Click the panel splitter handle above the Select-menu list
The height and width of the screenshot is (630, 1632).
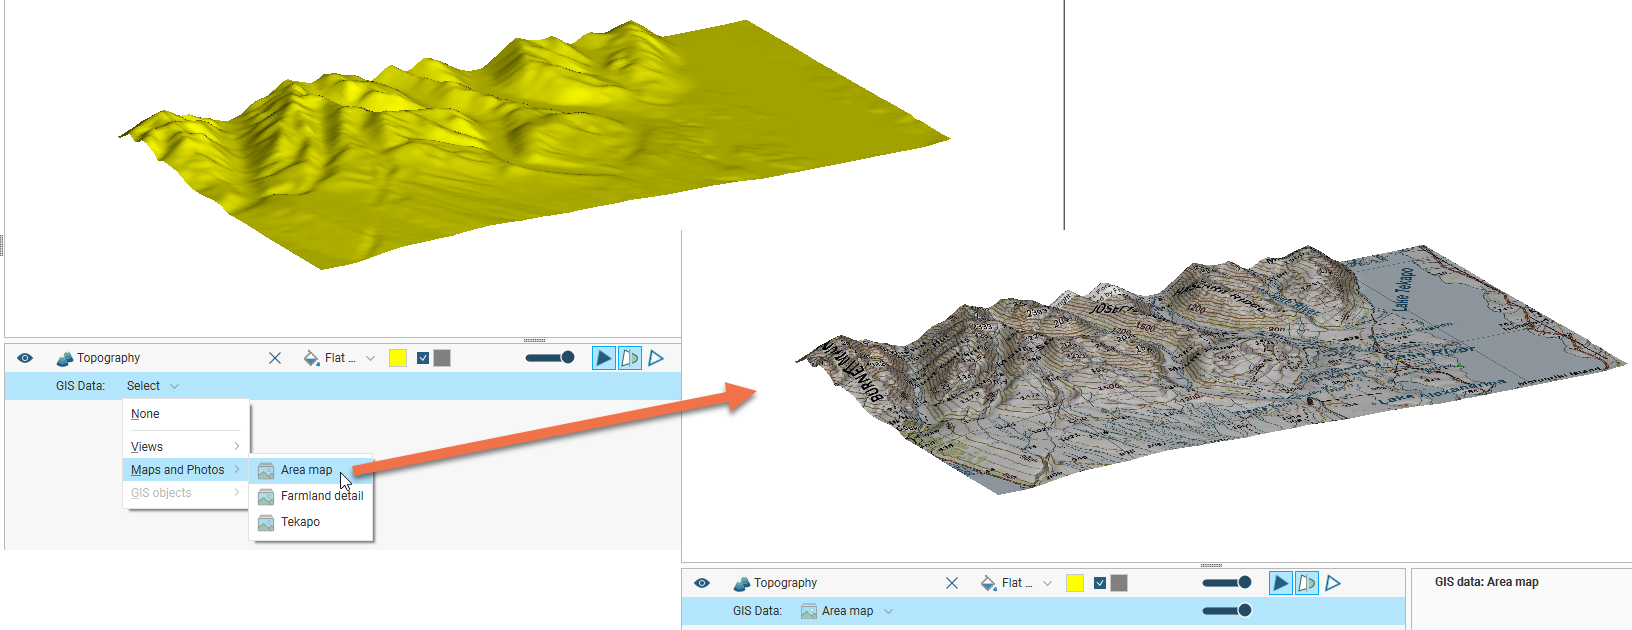(x=534, y=341)
